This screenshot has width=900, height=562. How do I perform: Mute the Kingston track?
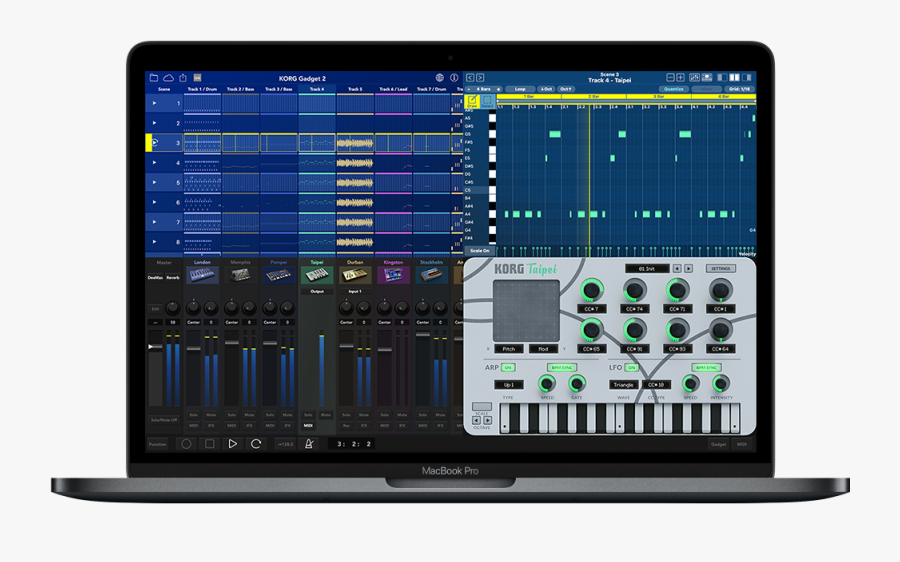(402, 414)
